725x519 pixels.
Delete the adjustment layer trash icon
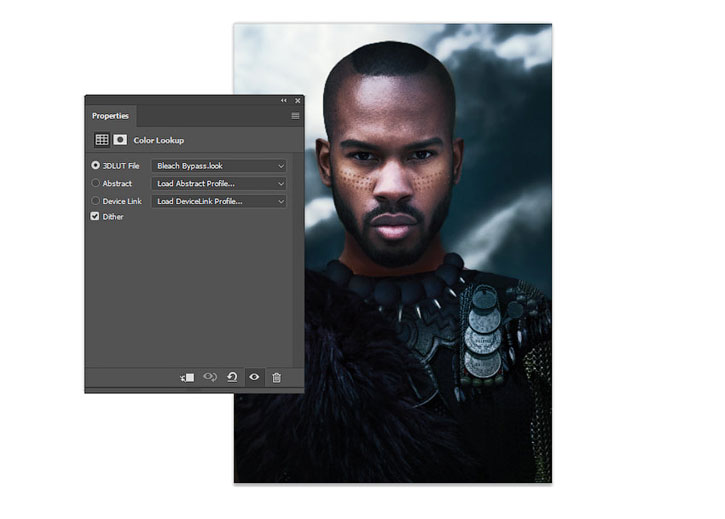pos(276,377)
